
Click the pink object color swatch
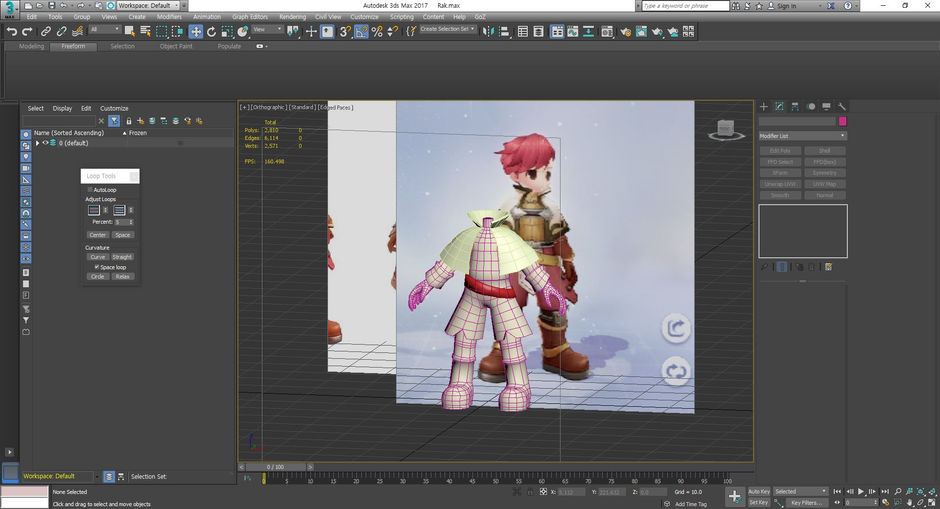click(x=842, y=121)
